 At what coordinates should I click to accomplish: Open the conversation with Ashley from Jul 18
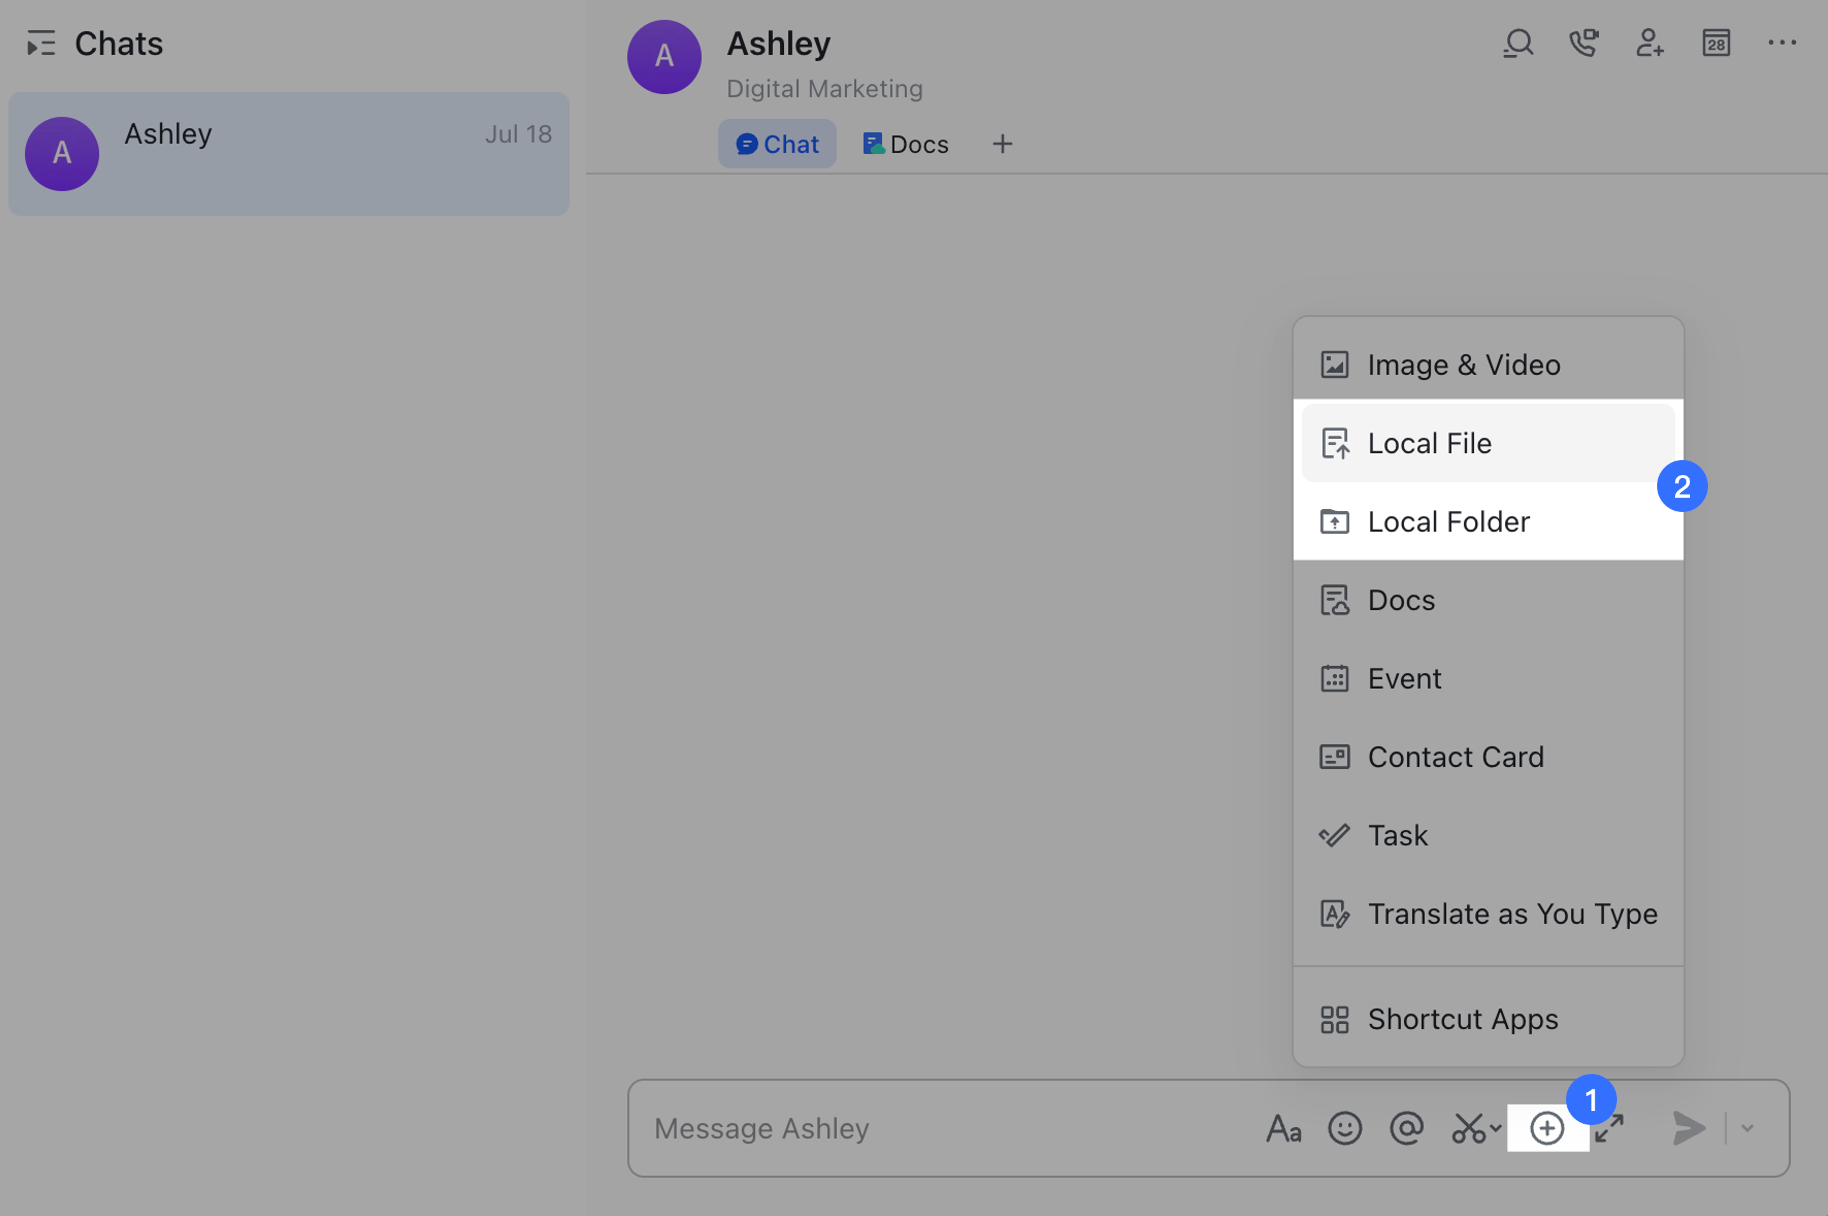289,153
